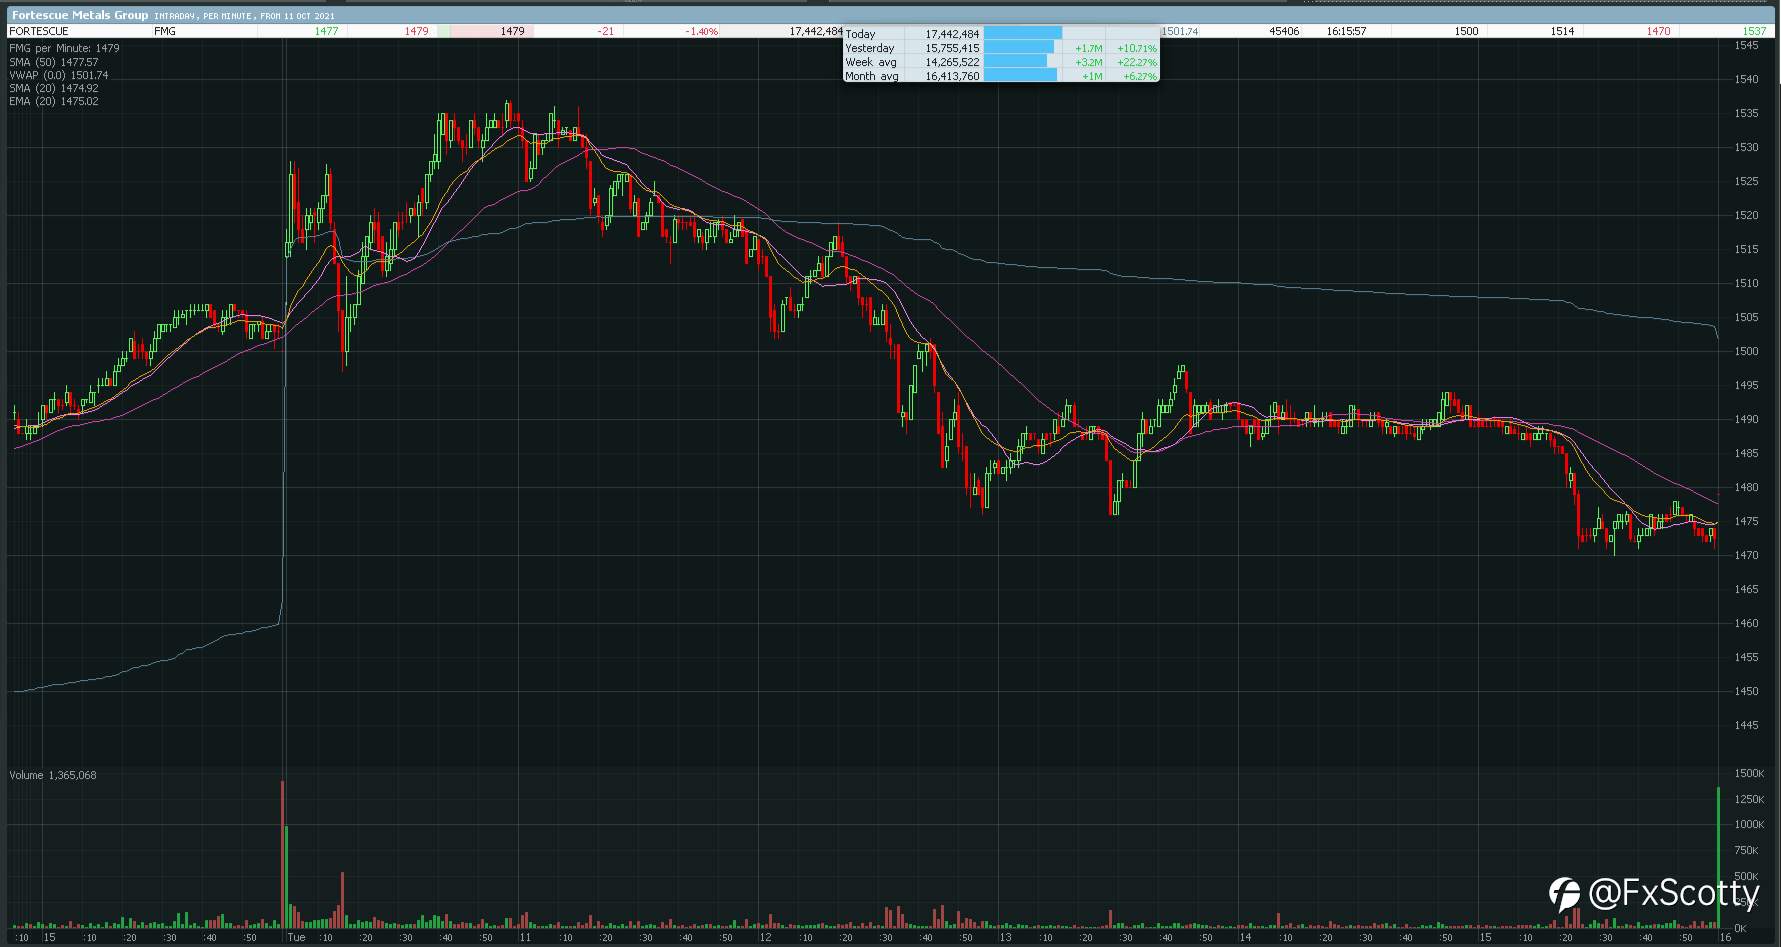
Task: Click the Month avg row in volume tooltip
Action: tap(1001, 76)
